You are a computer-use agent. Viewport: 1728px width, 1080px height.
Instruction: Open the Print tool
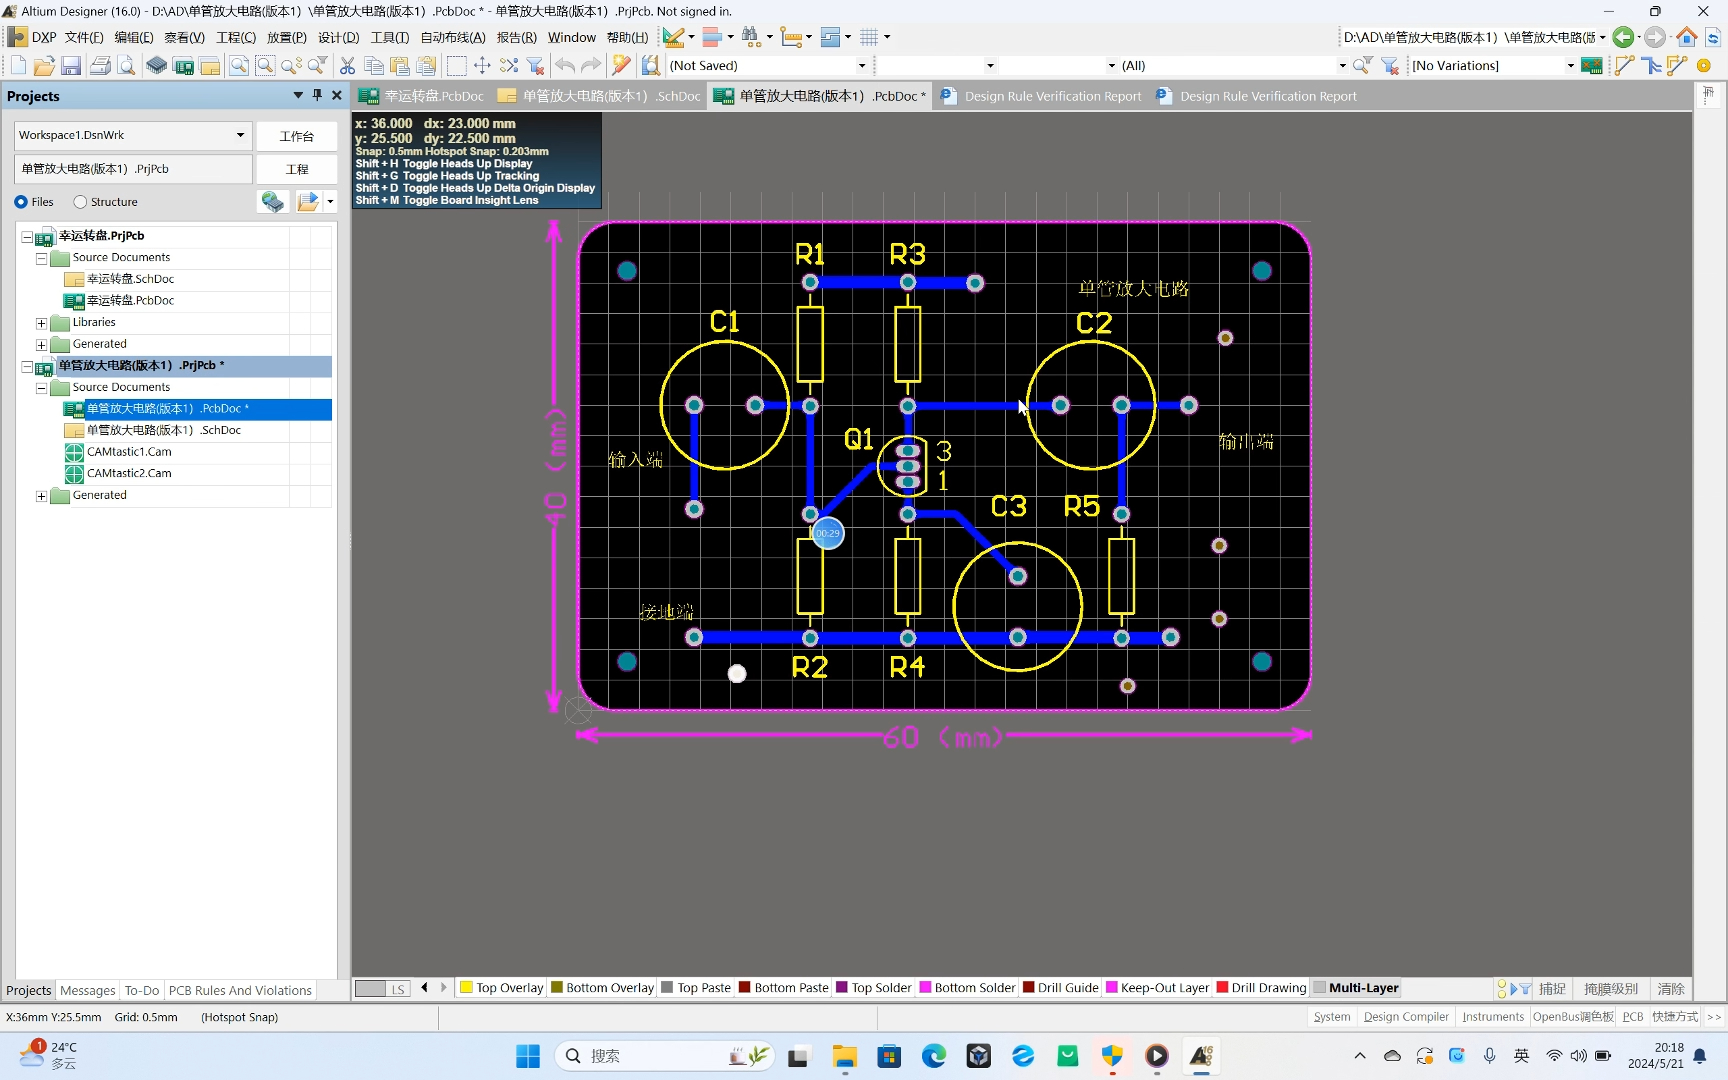[x=100, y=65]
